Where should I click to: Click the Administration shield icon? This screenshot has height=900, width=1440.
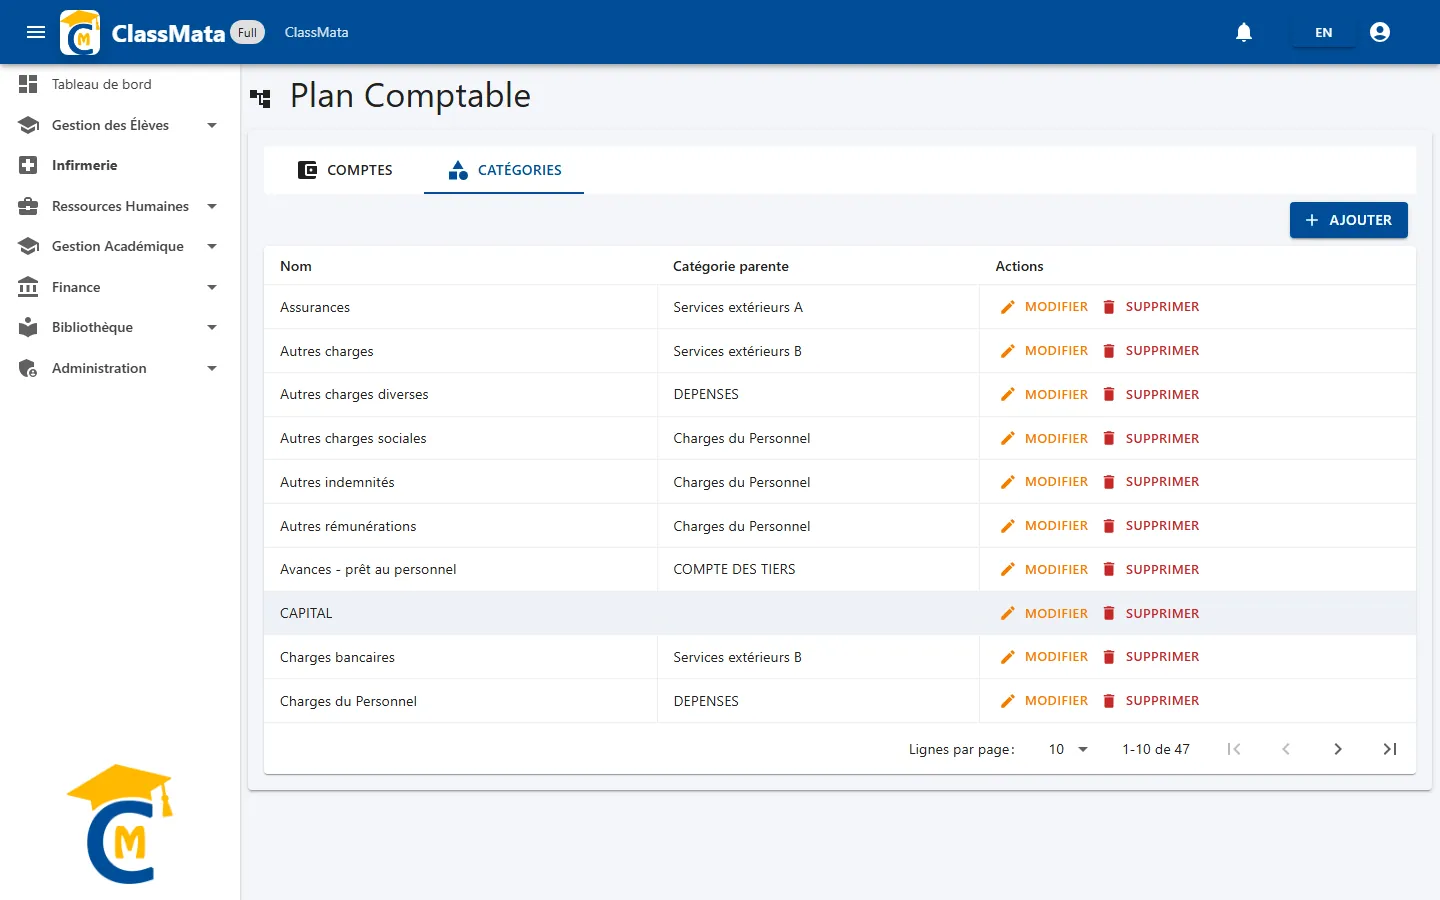(x=28, y=368)
